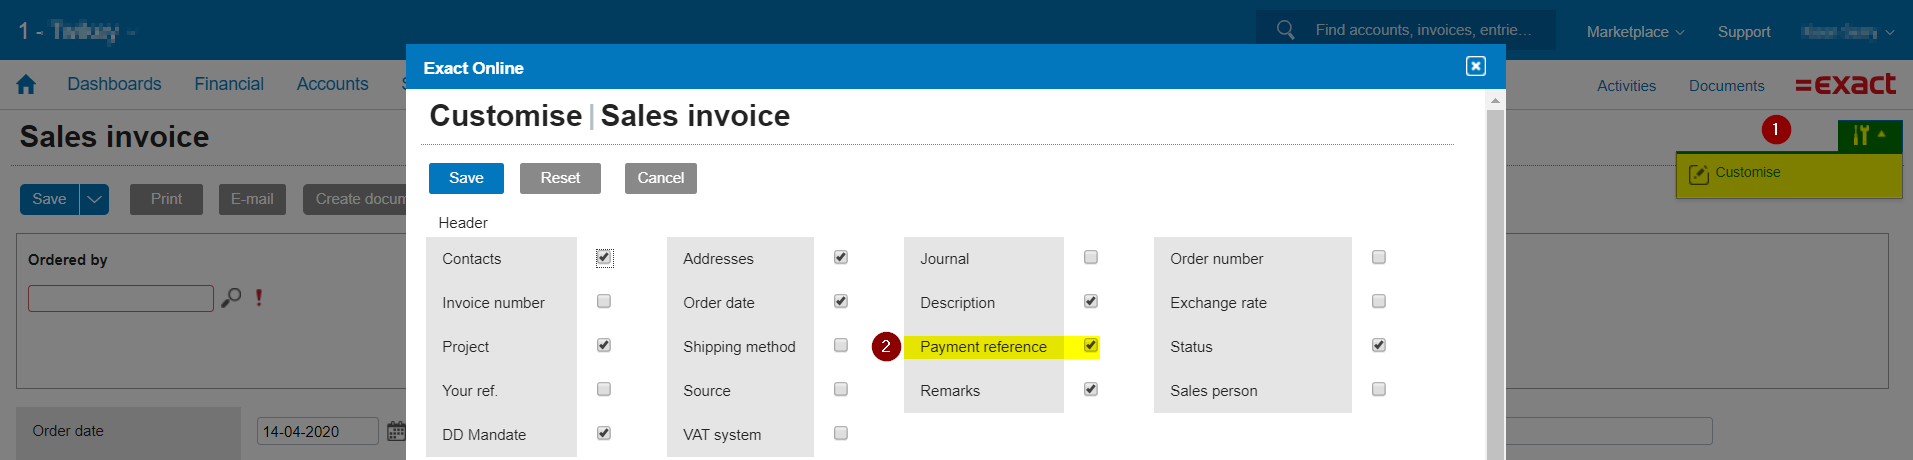Close the Exact Online dialog

(x=1475, y=66)
